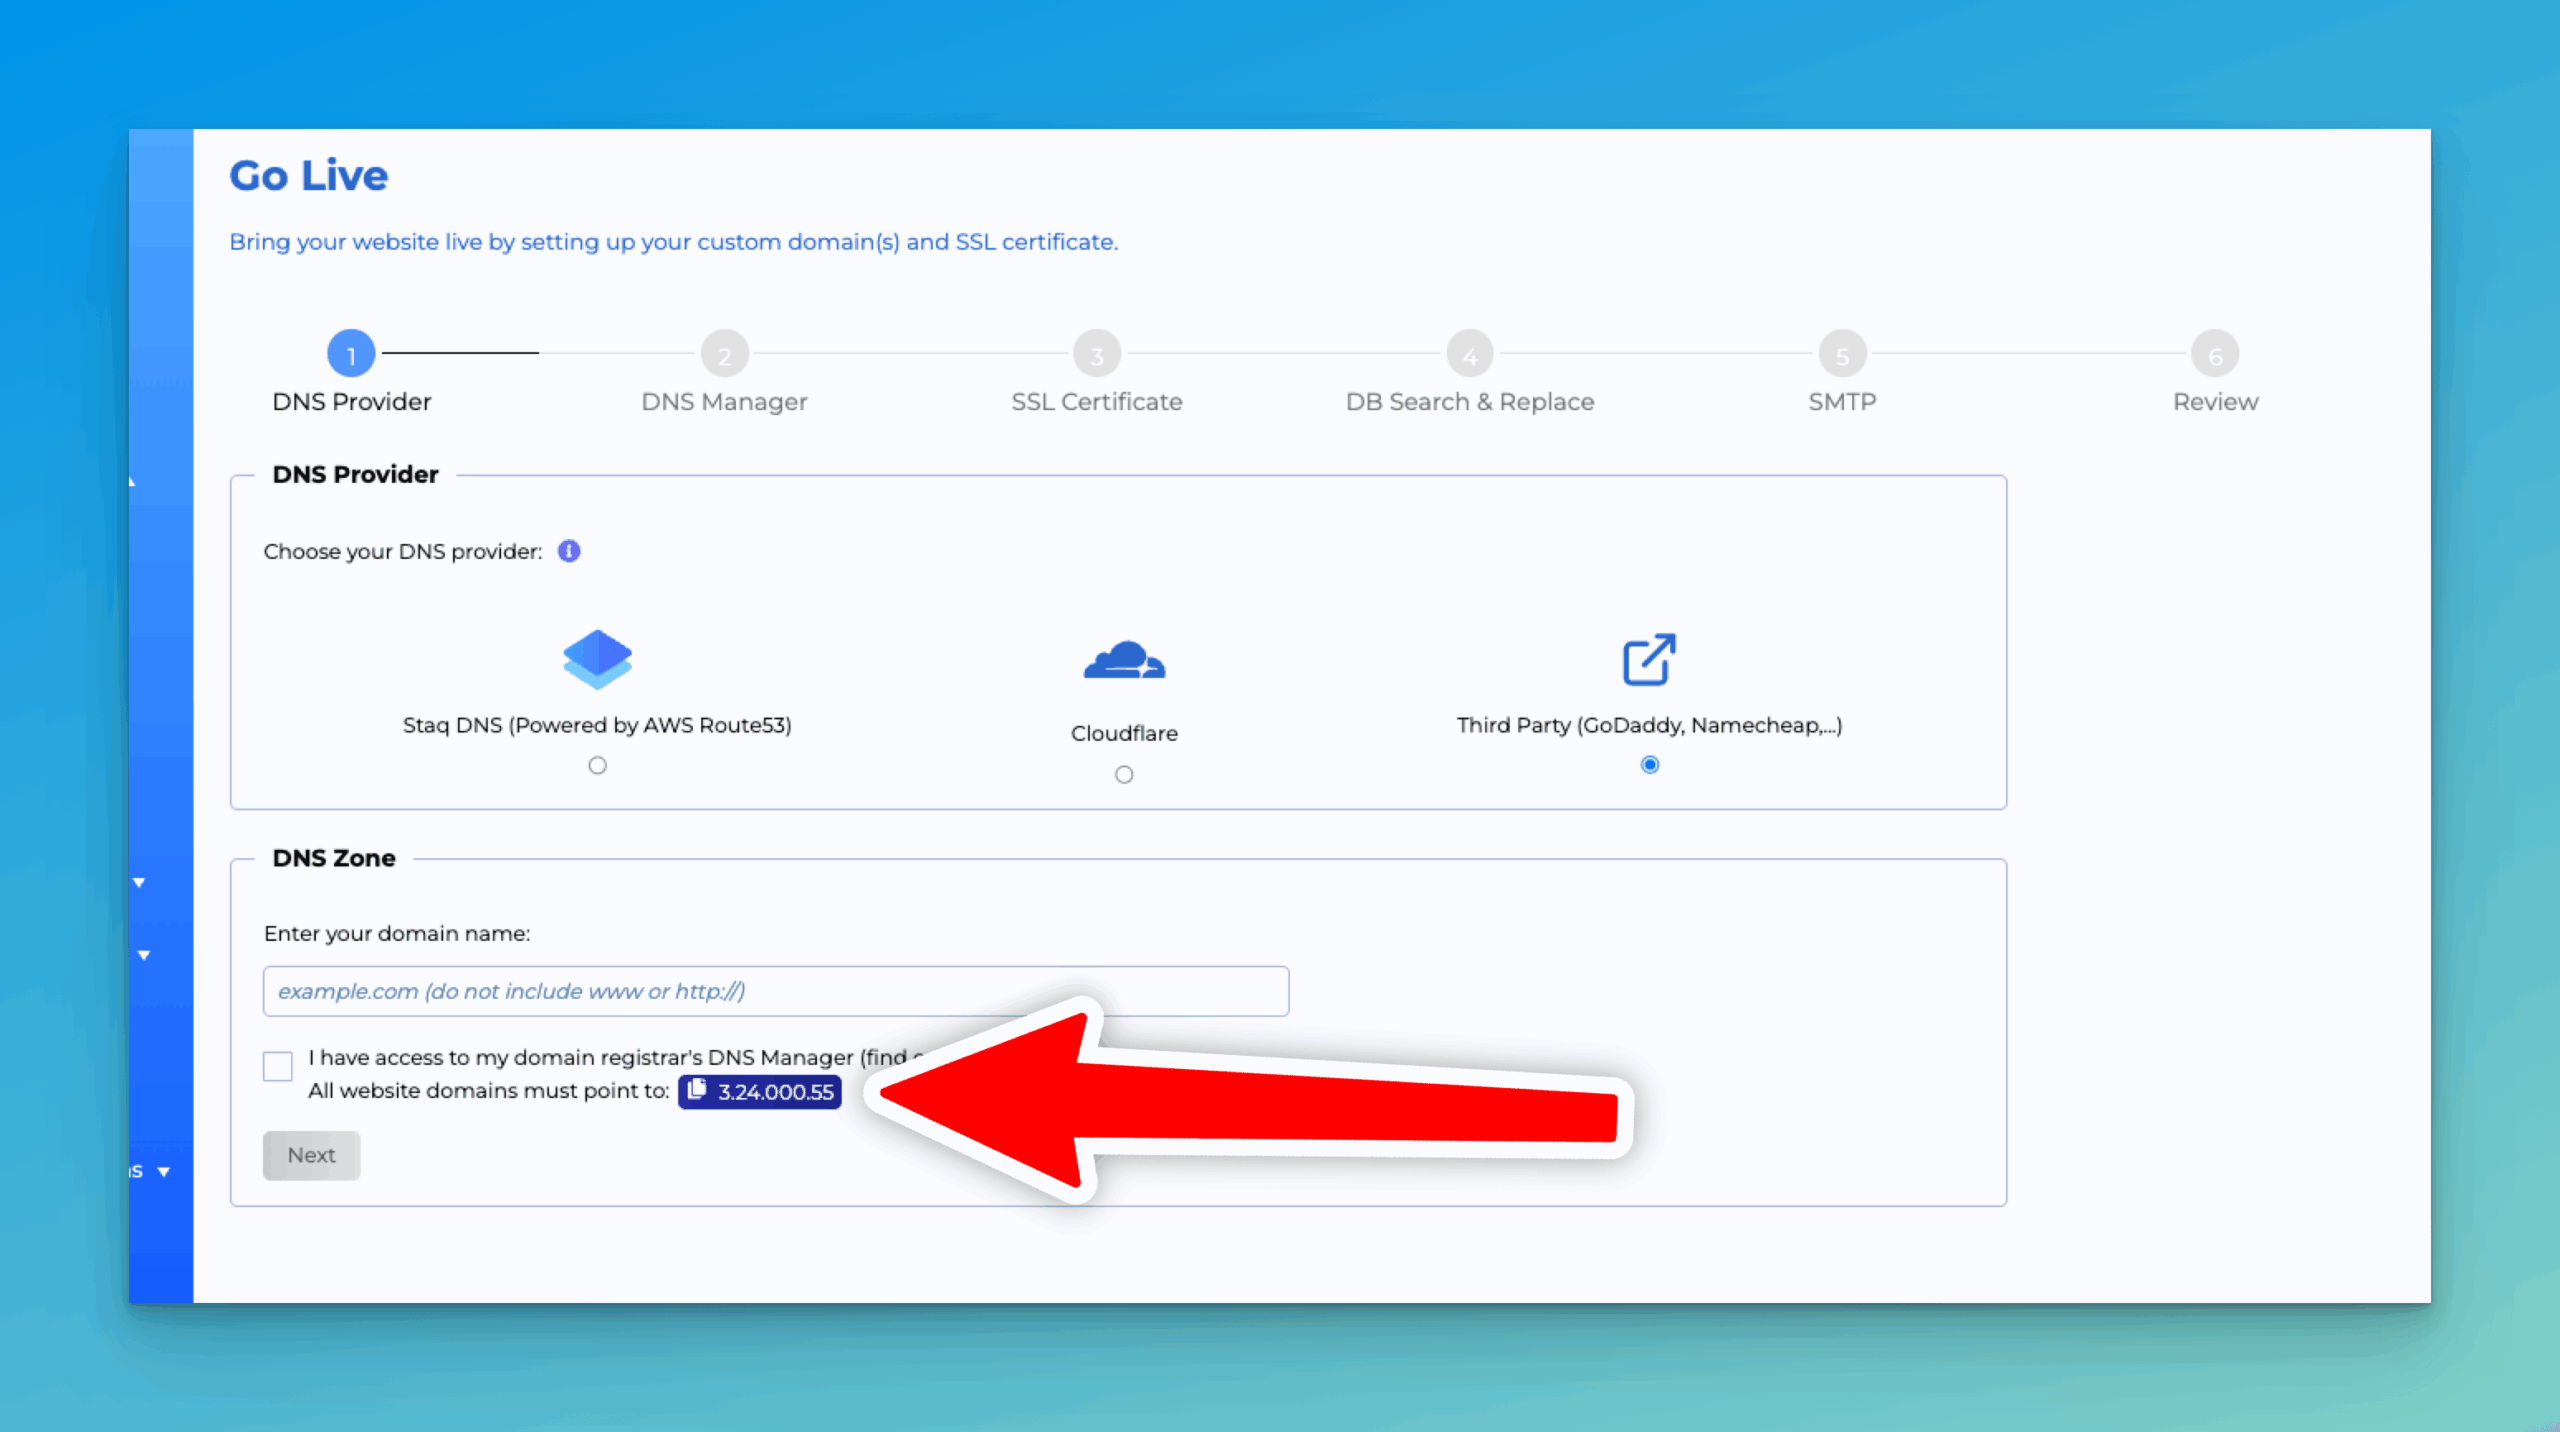This screenshot has height=1432, width=2560.
Task: Click the Next button
Action: [311, 1155]
